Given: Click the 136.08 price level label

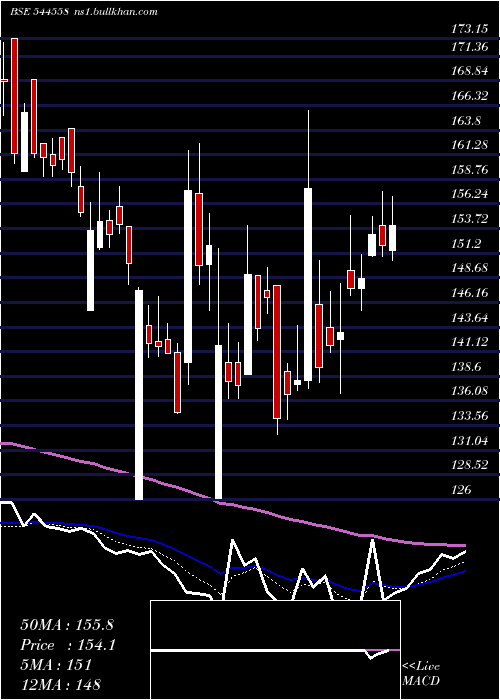Looking at the screenshot, I should click(x=469, y=392).
